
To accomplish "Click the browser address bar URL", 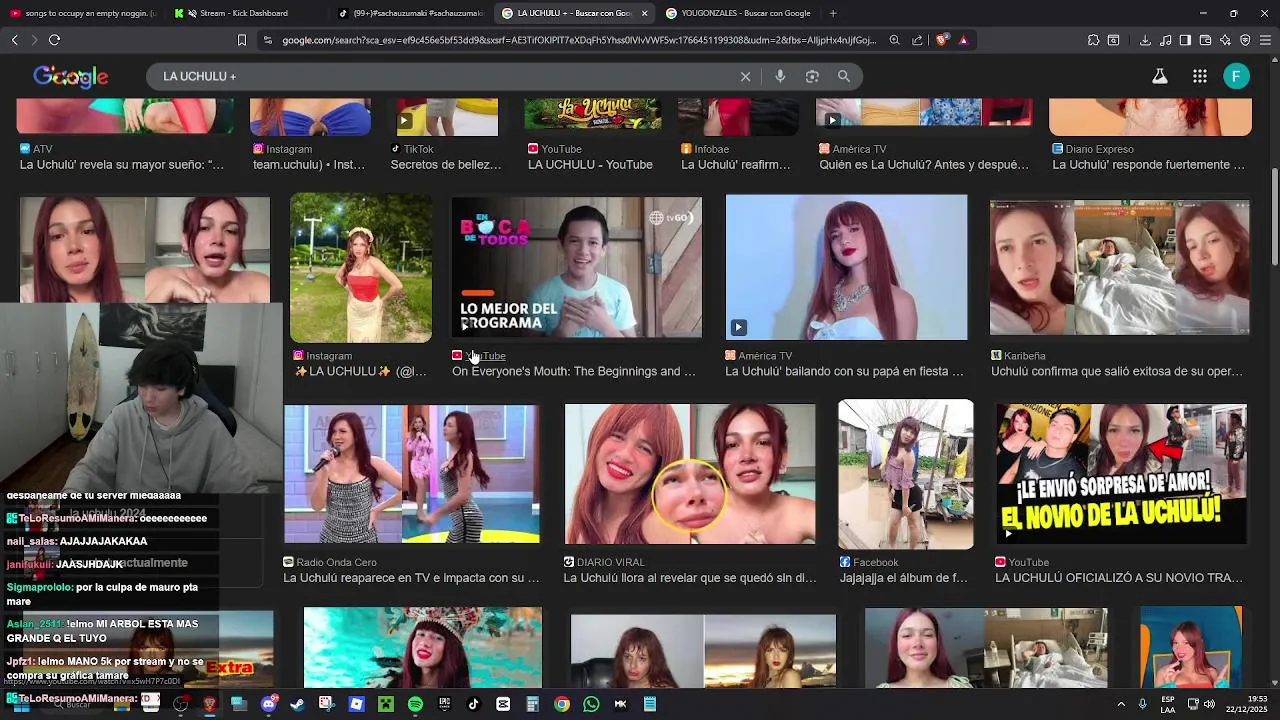I will point(578,40).
